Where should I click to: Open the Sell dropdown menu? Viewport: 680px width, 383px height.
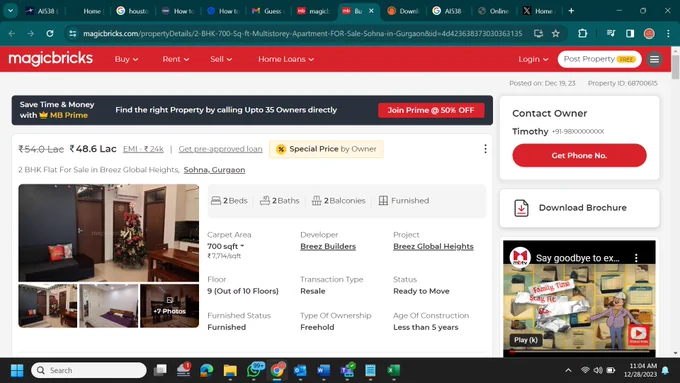[x=221, y=59]
